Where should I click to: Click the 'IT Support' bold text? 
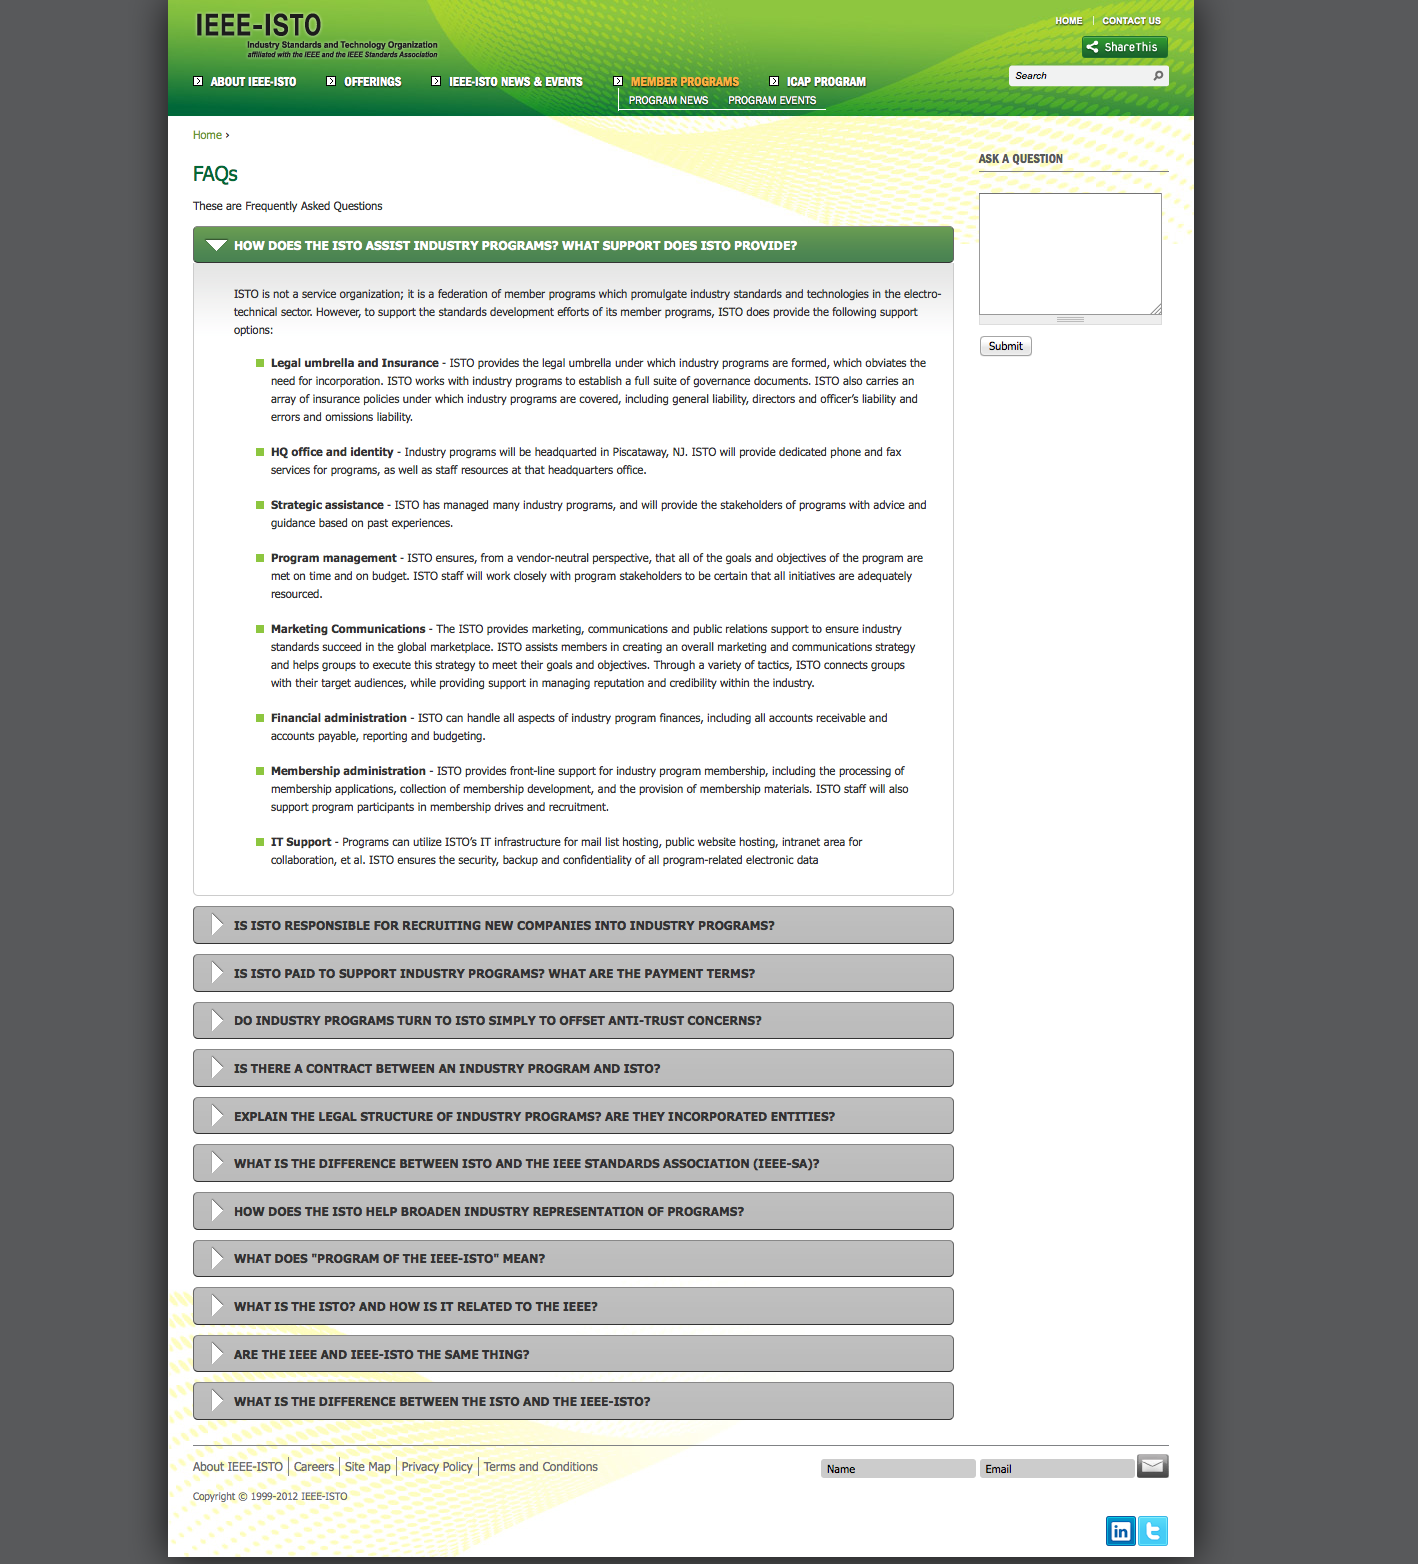point(301,842)
